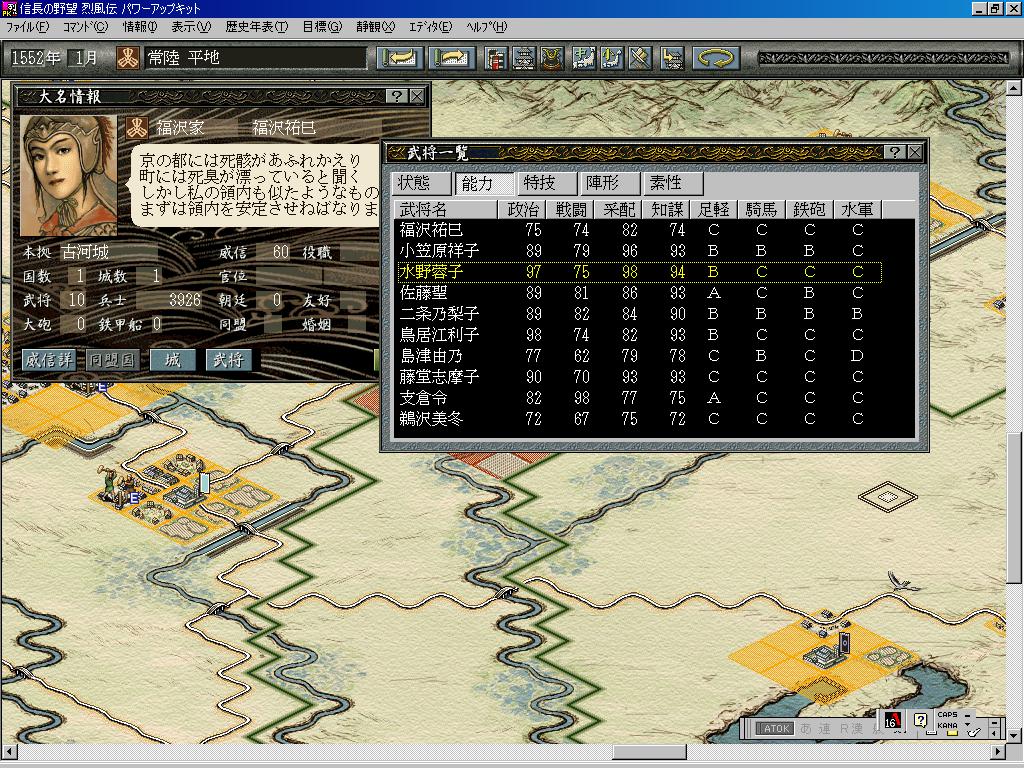Close the 武将一覧 window
This screenshot has width=1024, height=768.
(x=914, y=152)
